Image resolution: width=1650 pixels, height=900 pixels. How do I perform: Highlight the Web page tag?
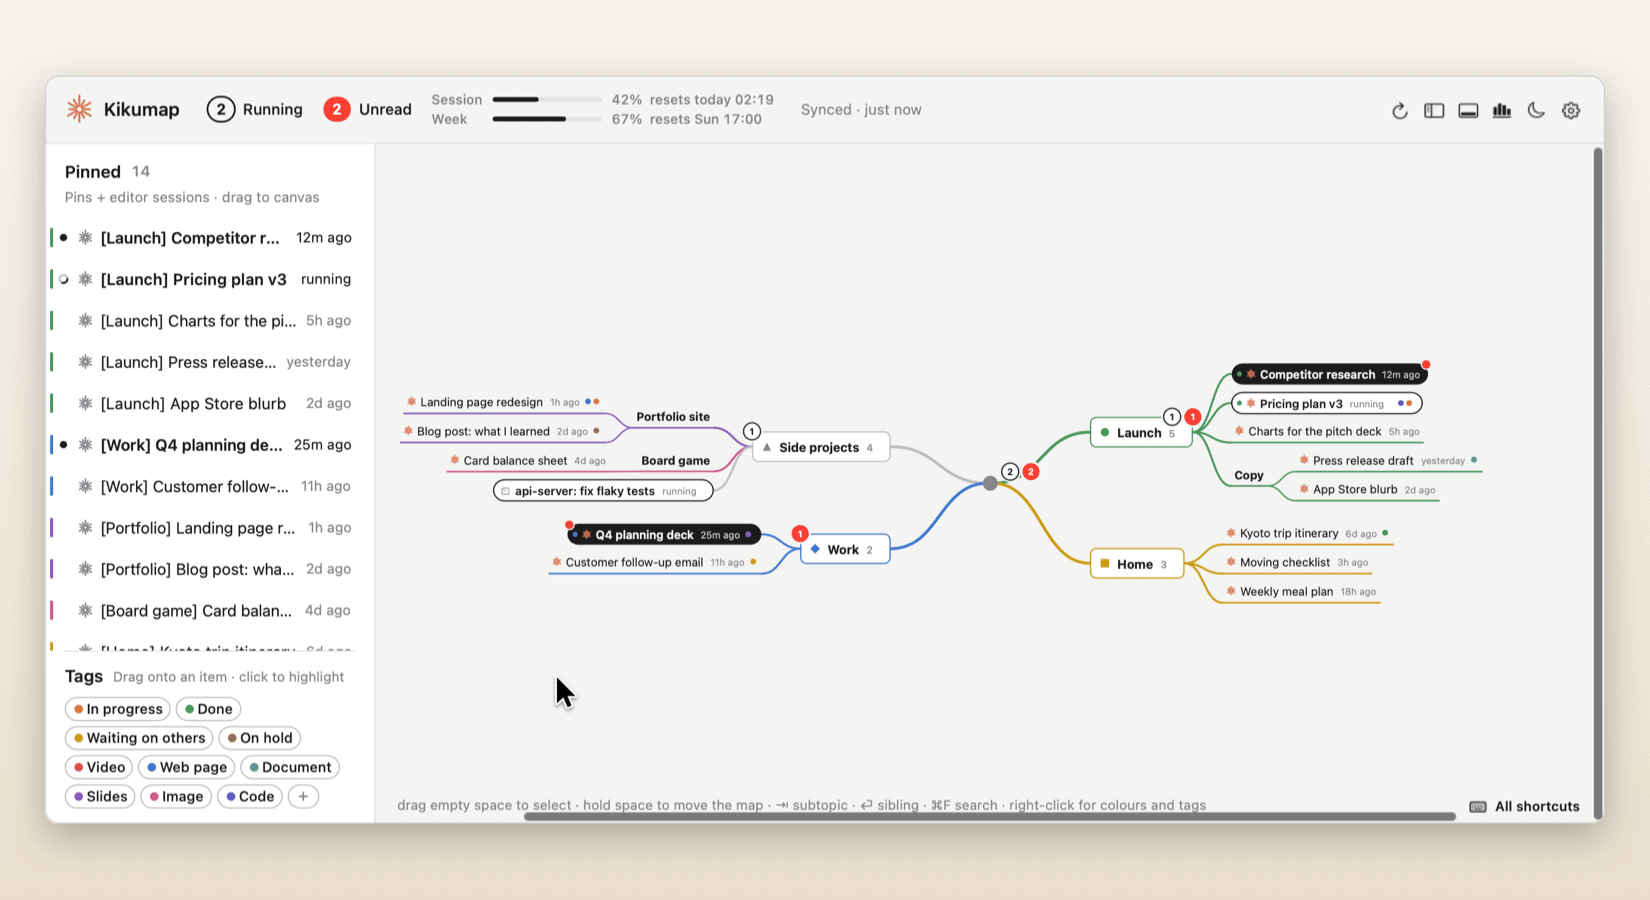[x=186, y=767]
